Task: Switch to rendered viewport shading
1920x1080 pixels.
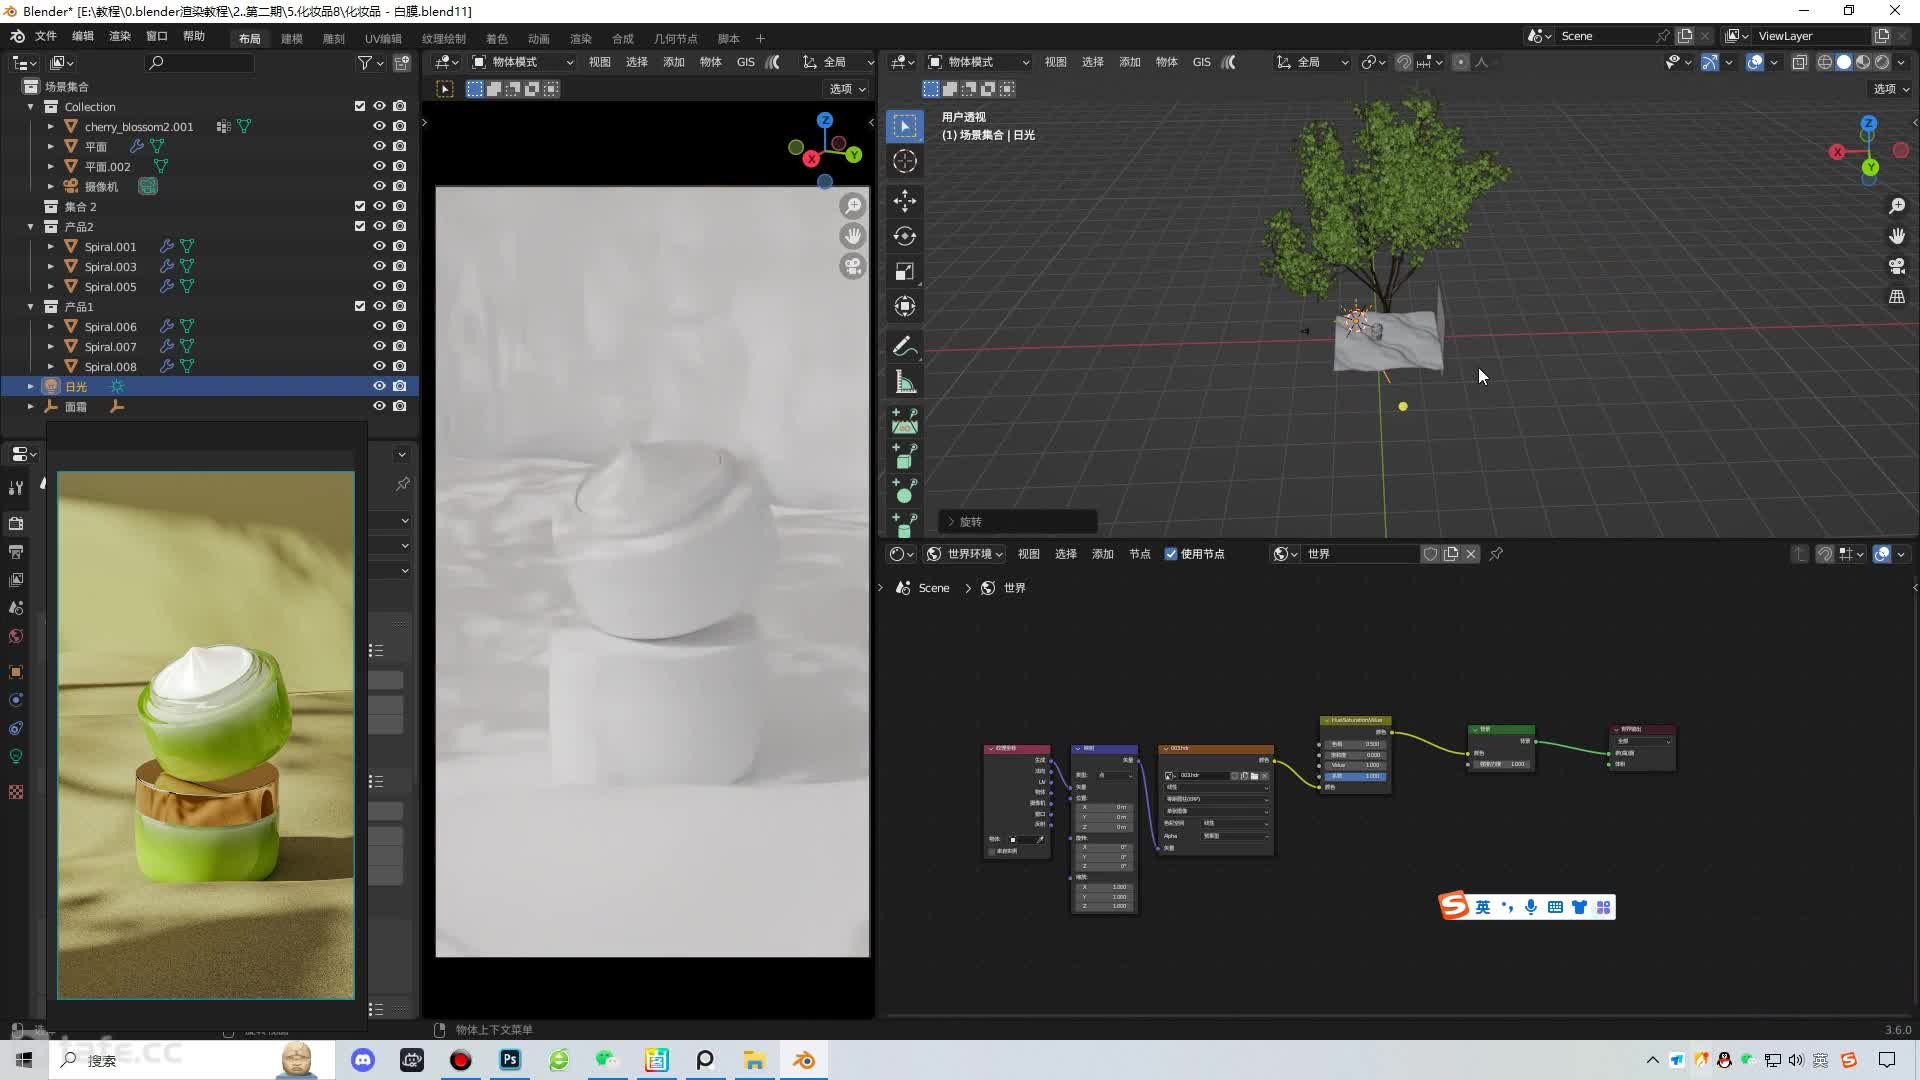Action: (x=1883, y=62)
